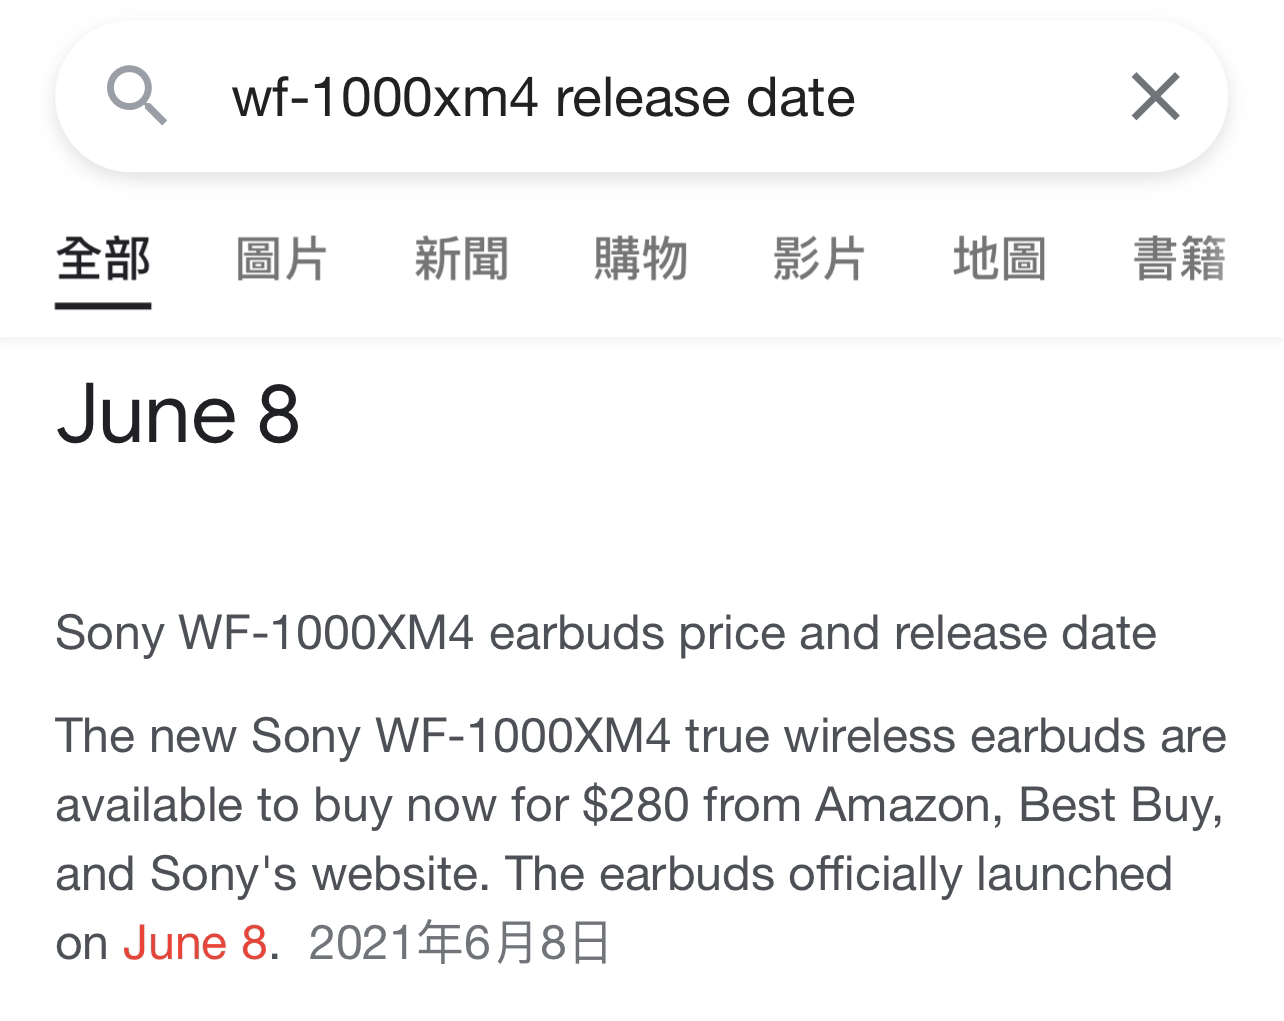Select the 全部 tab

(x=103, y=260)
